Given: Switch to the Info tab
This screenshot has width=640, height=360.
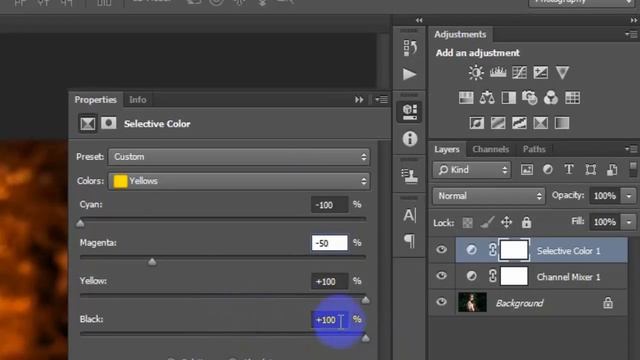Looking at the screenshot, I should 138,100.
